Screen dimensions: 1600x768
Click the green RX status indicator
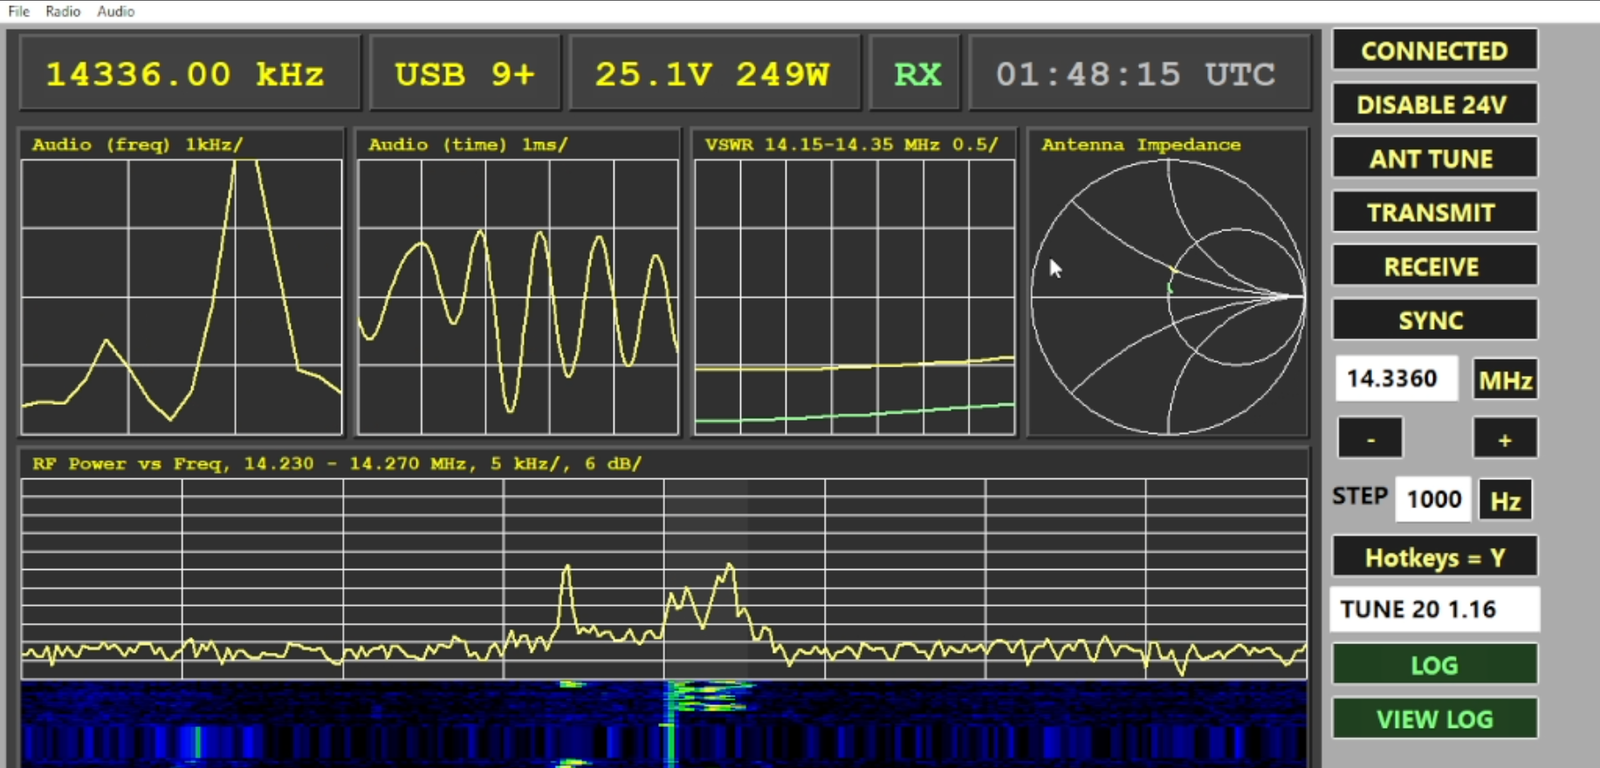coord(916,74)
